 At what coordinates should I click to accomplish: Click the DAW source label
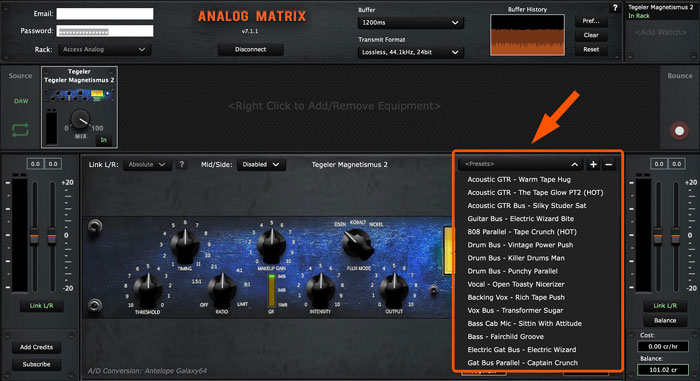tap(21, 101)
